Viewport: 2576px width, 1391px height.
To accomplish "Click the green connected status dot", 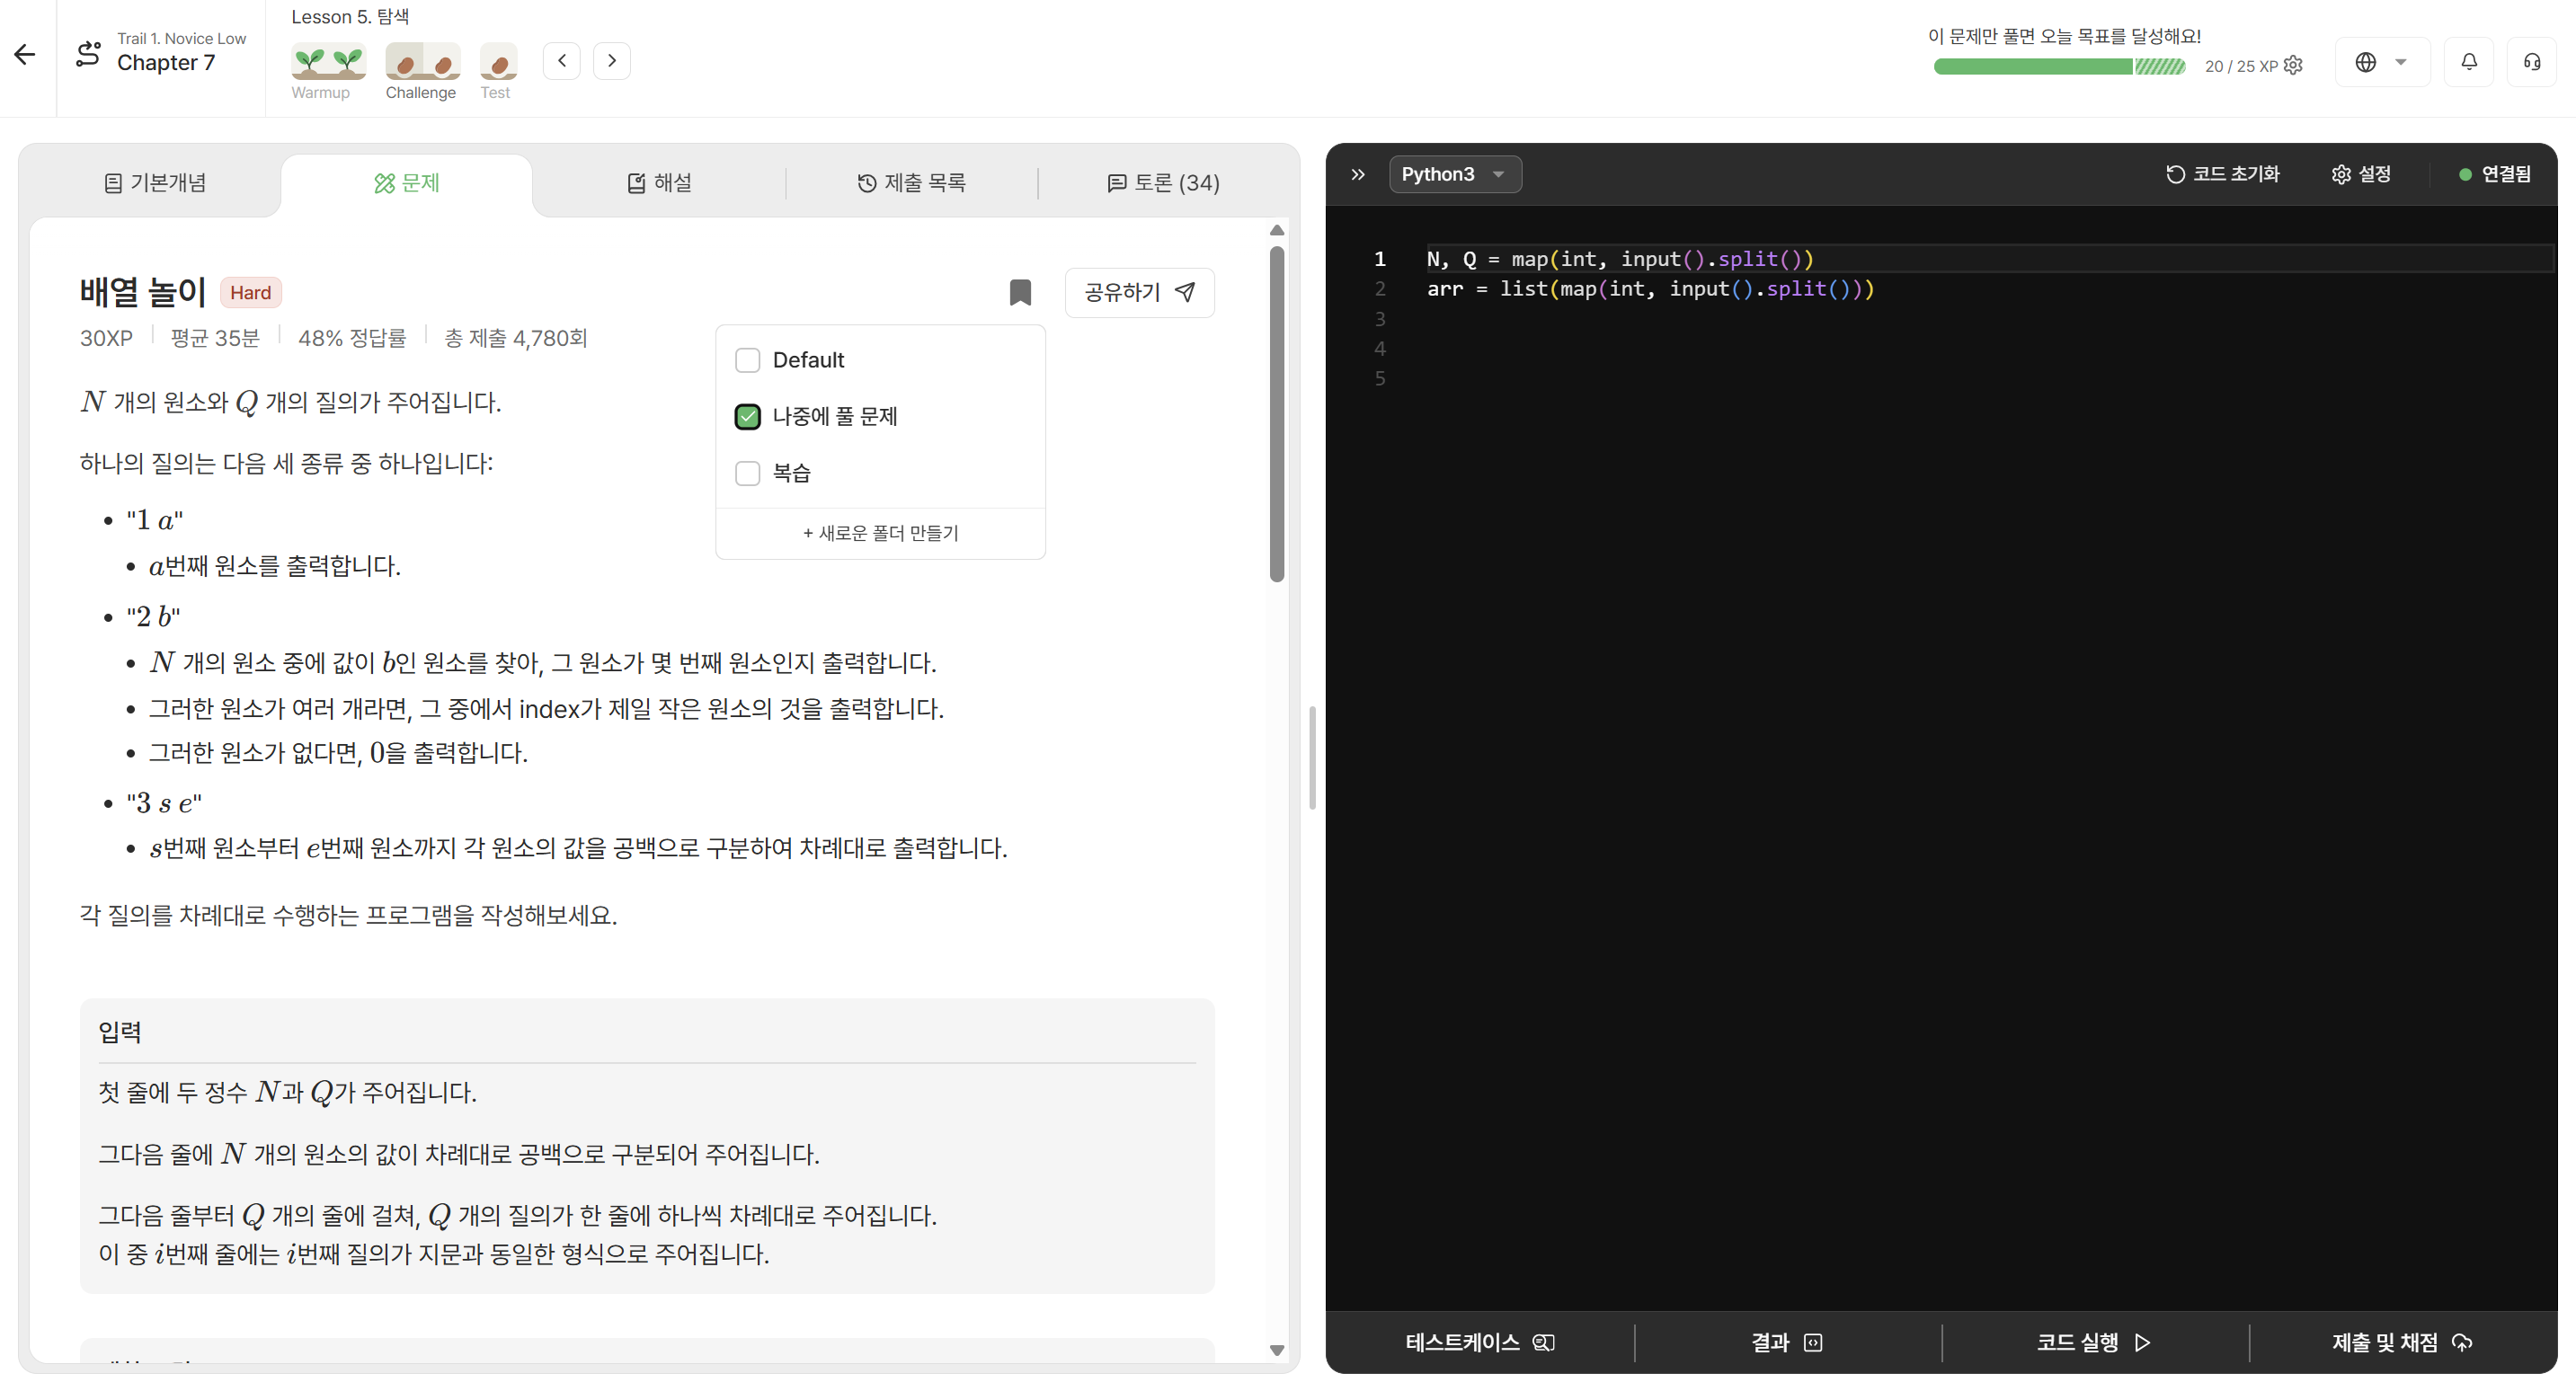I will 2465,174.
